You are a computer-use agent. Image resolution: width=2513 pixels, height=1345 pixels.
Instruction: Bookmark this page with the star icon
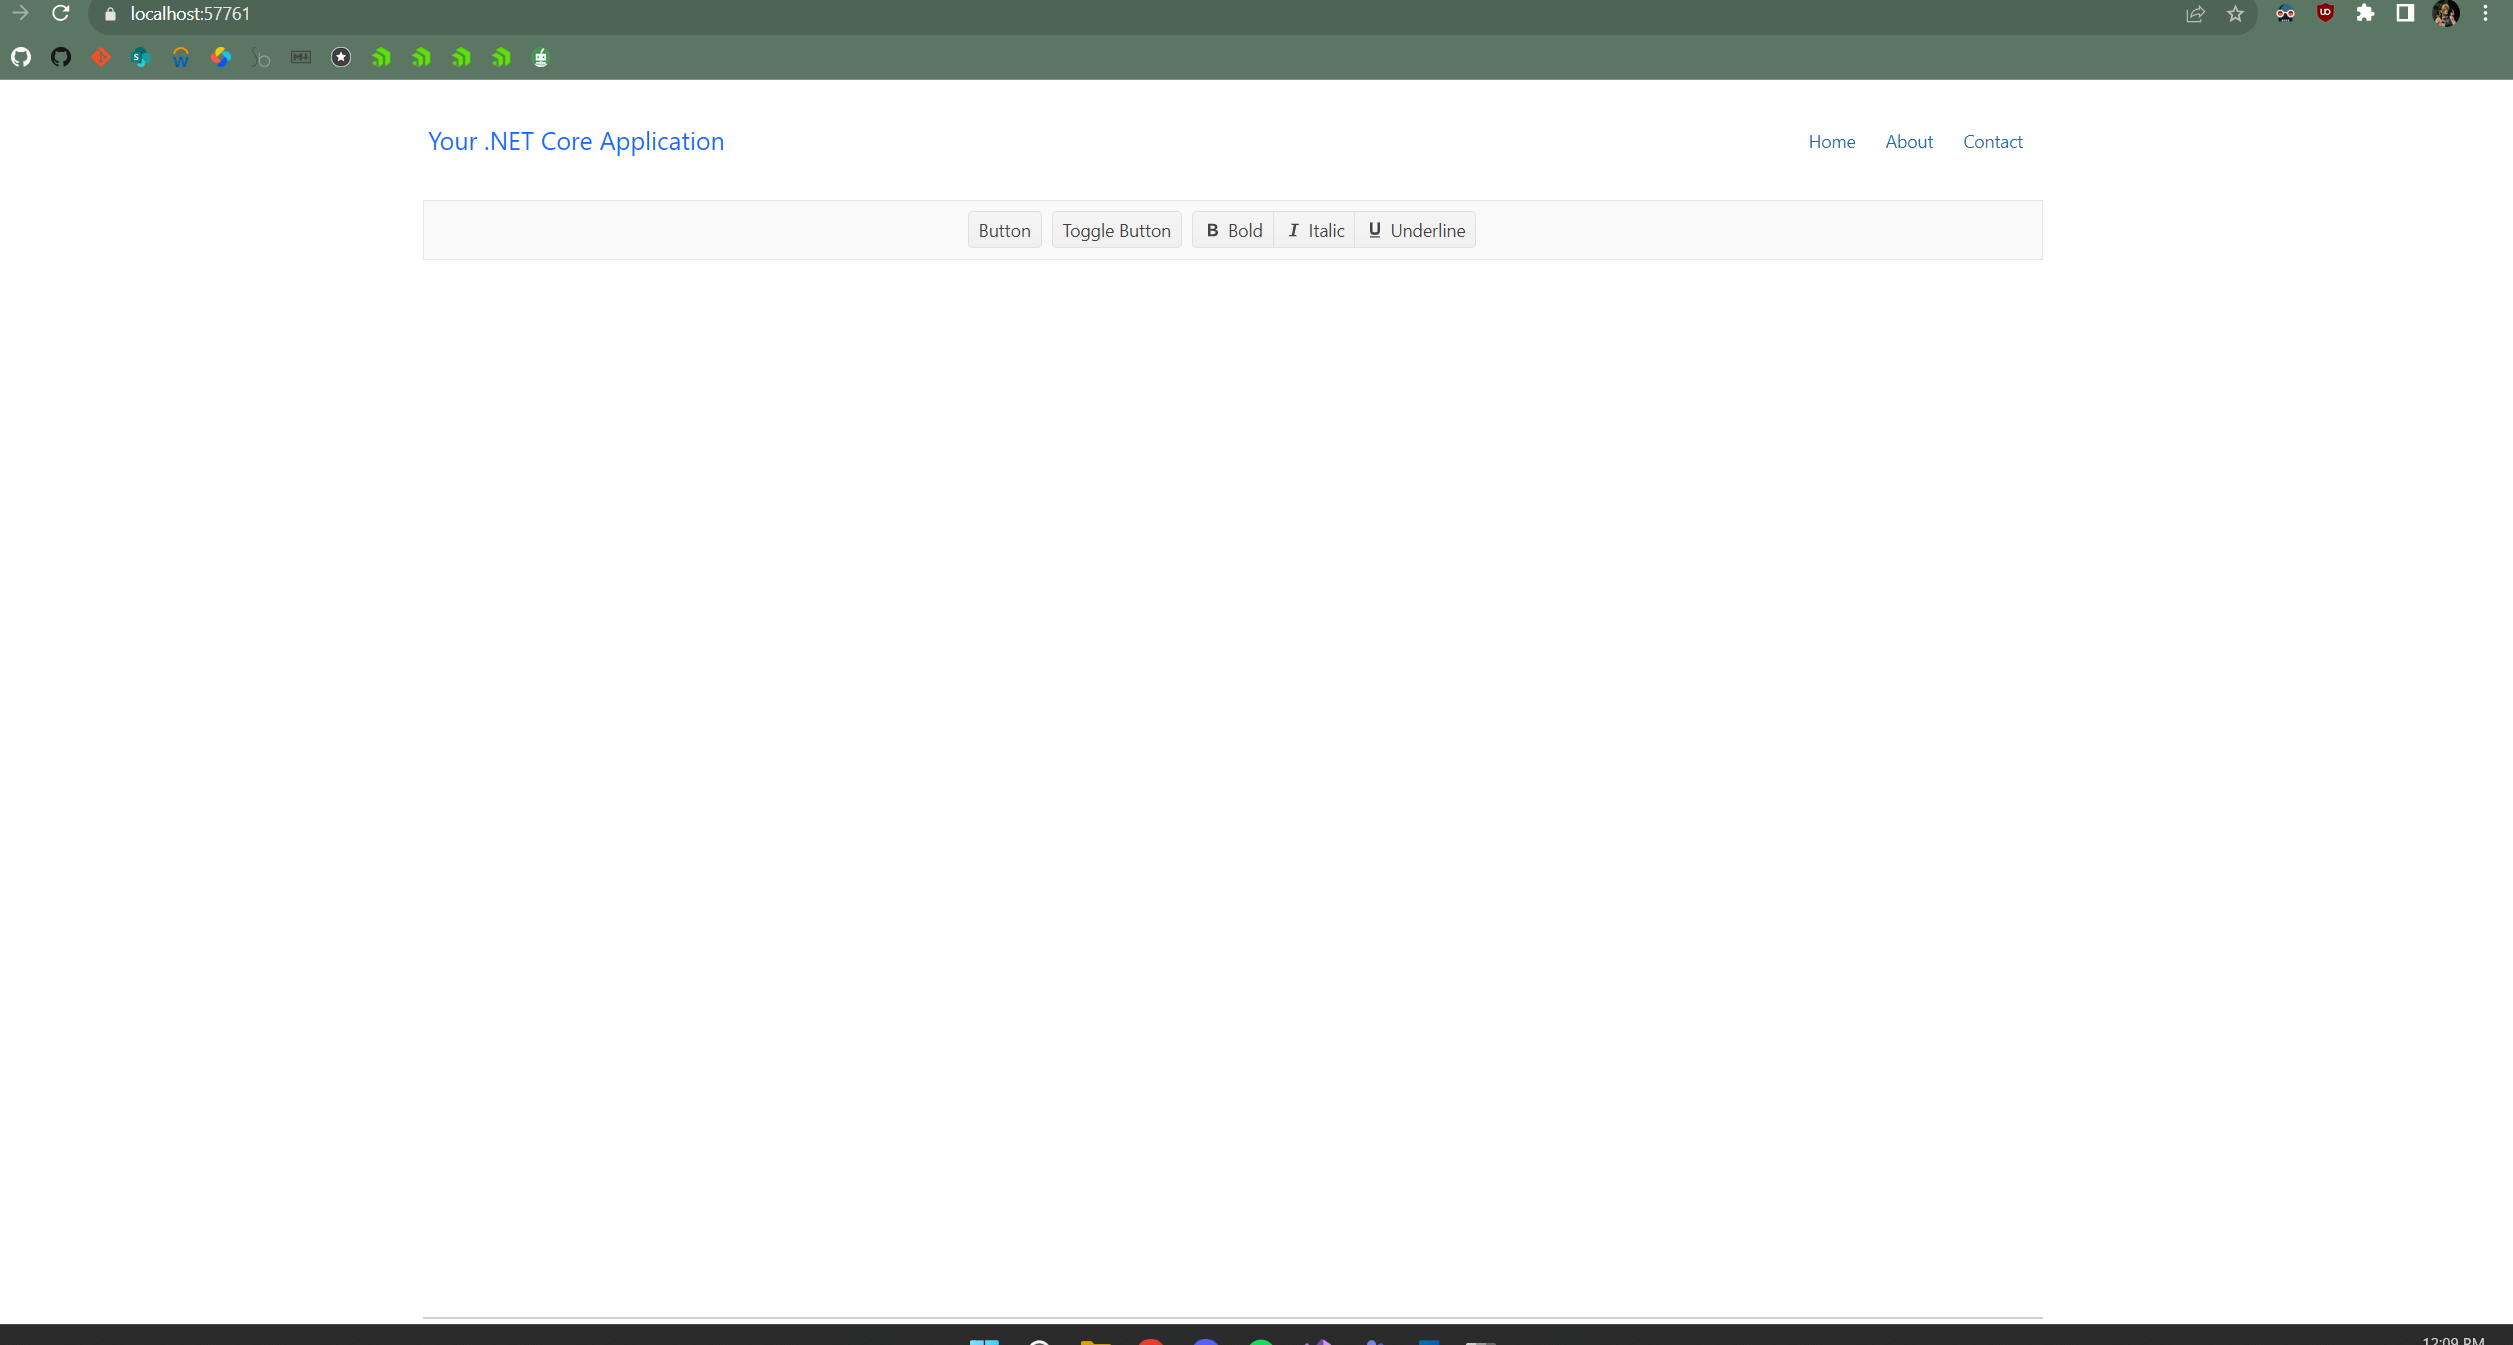pos(2235,14)
